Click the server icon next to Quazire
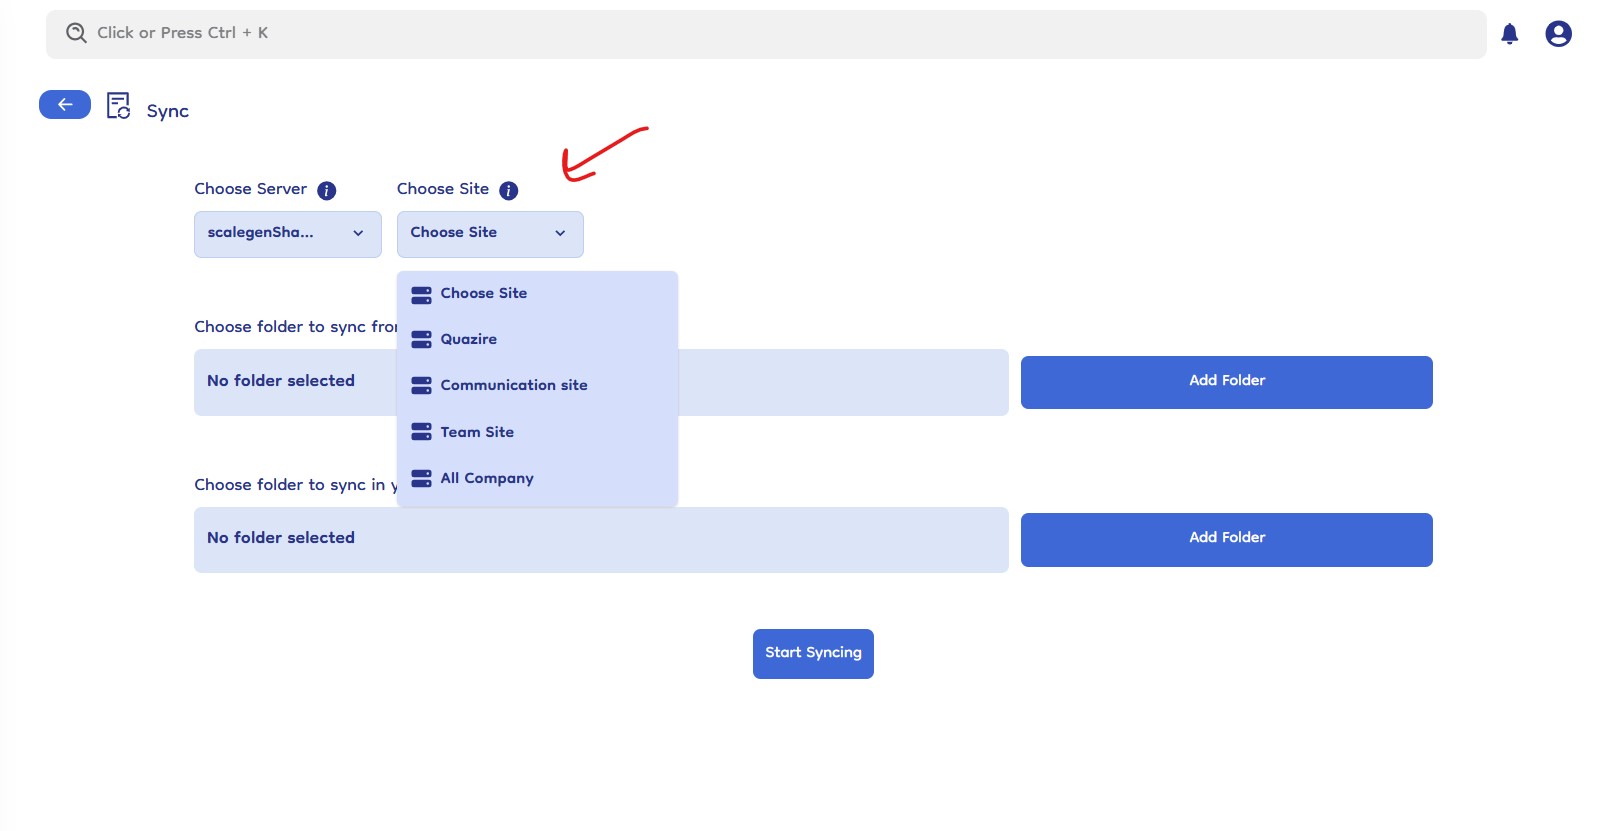 [422, 339]
